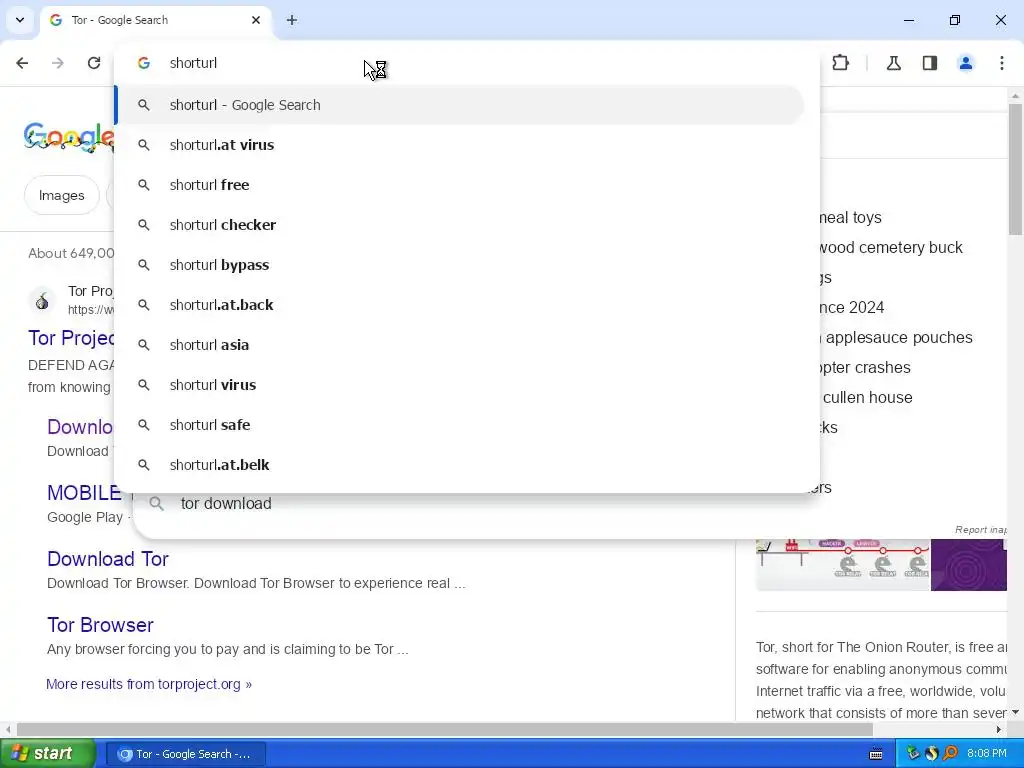Reload the current page
Screen dimensions: 1024x768
(x=94, y=63)
